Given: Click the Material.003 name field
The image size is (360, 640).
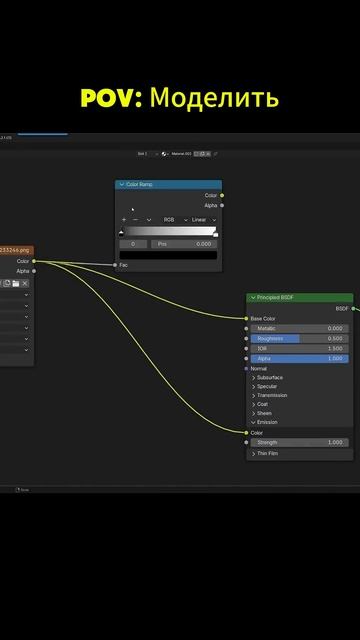Looking at the screenshot, I should [x=181, y=154].
